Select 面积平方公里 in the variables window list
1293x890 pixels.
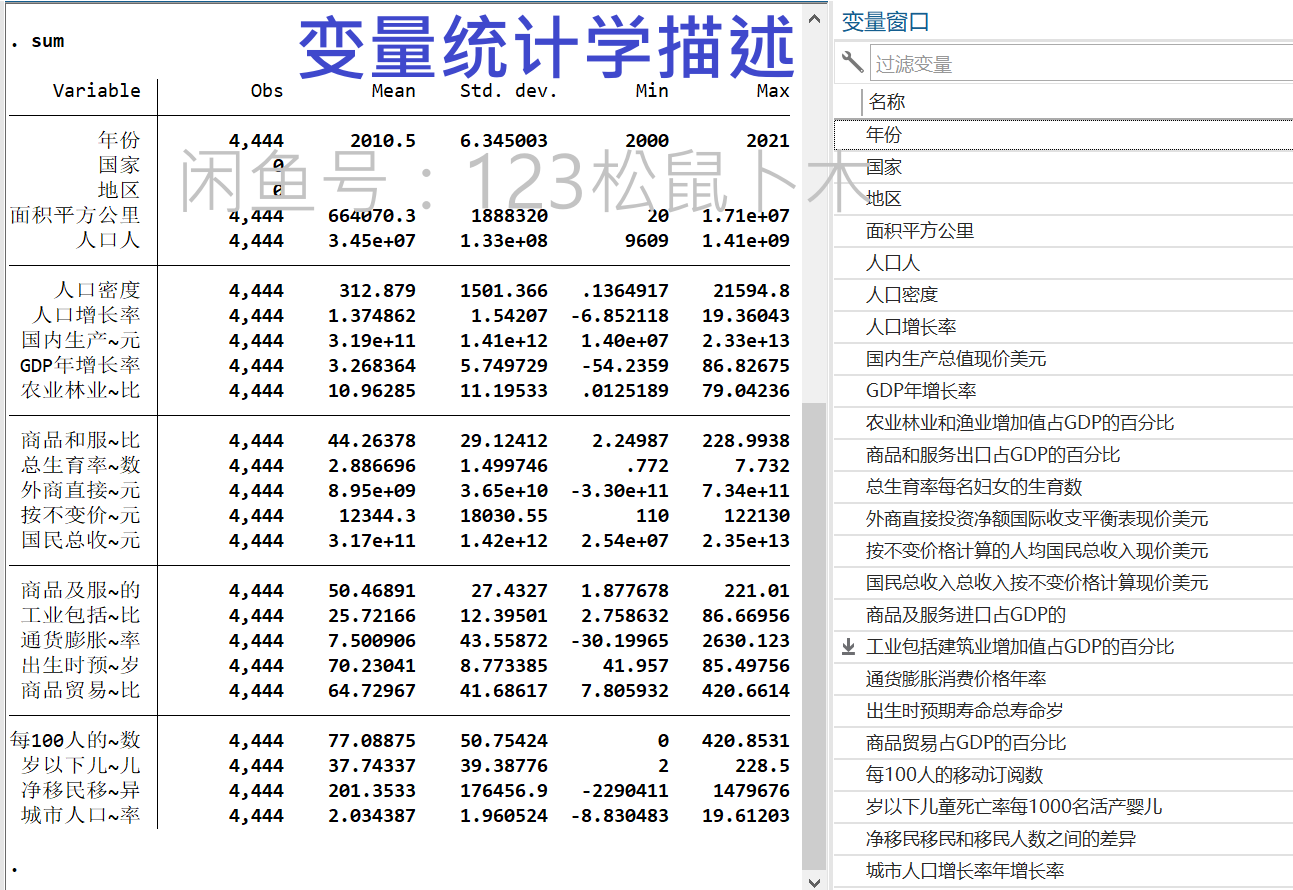[1063, 231]
